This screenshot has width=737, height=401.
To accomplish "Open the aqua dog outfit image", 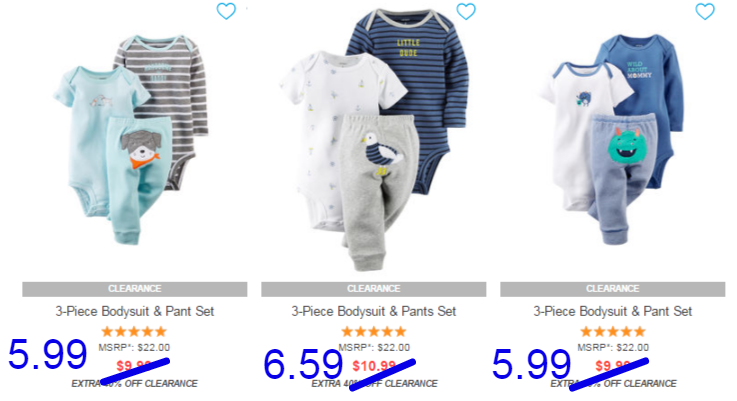I will [132, 140].
